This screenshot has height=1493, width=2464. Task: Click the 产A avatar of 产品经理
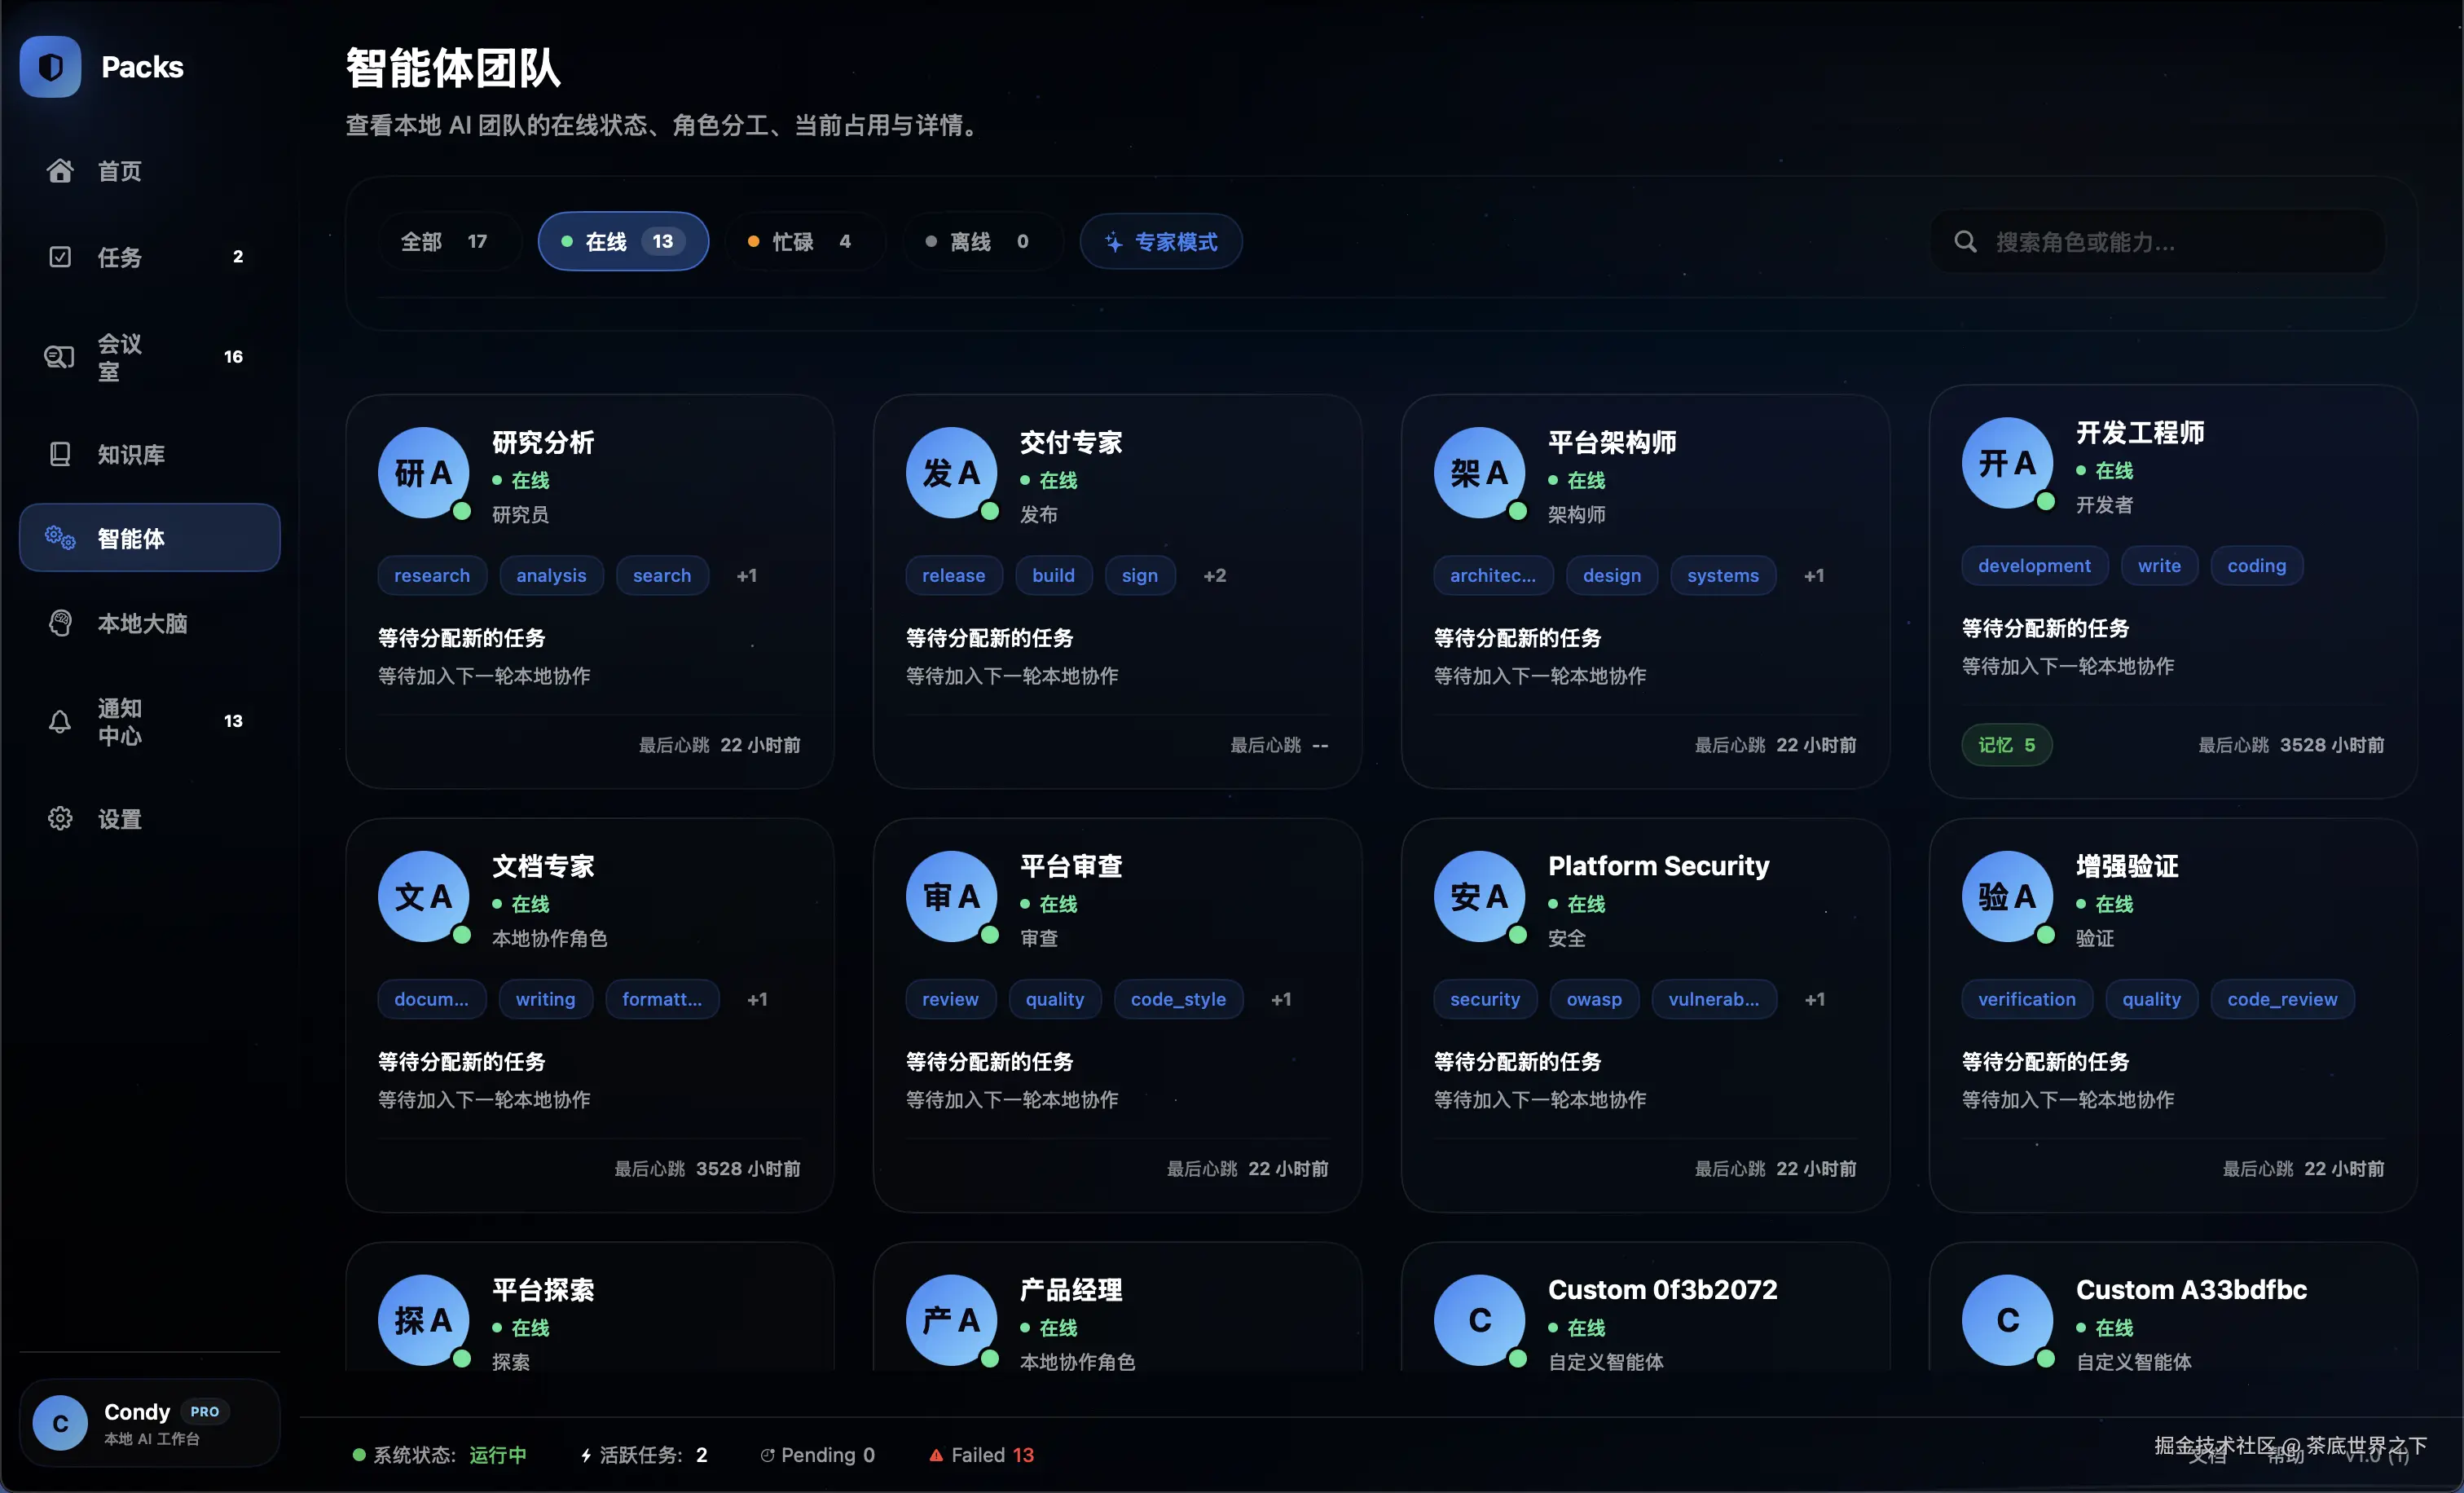tap(951, 1320)
